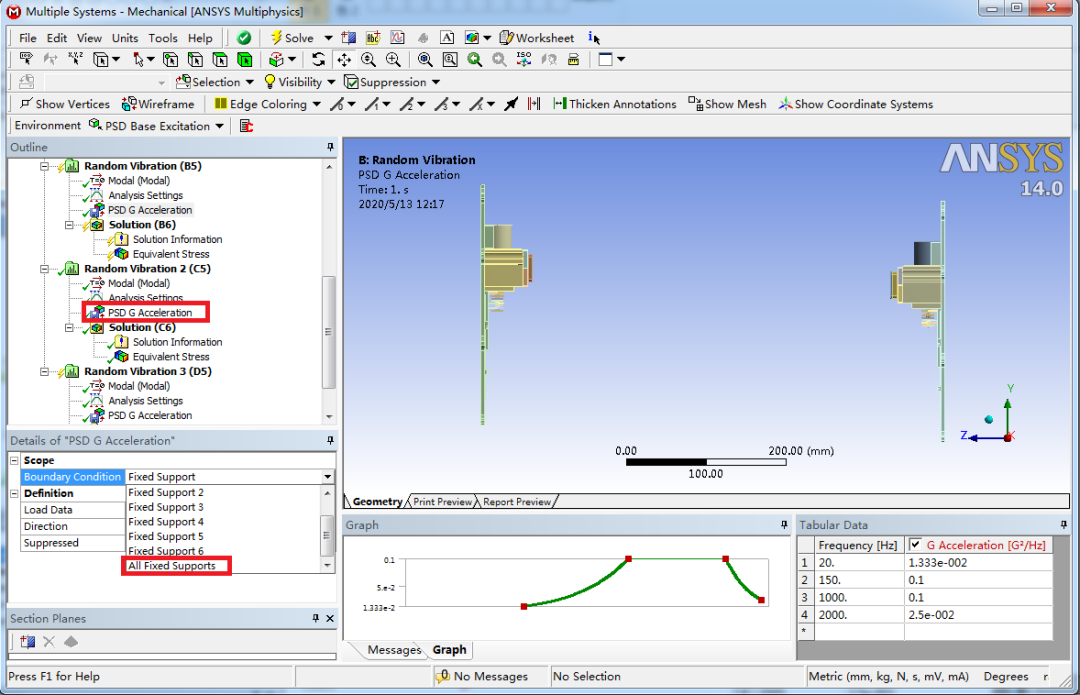Viewport: 1080px width, 695px height.
Task: Click the Boundary Condition list scrollbar thumb
Action: click(x=327, y=535)
